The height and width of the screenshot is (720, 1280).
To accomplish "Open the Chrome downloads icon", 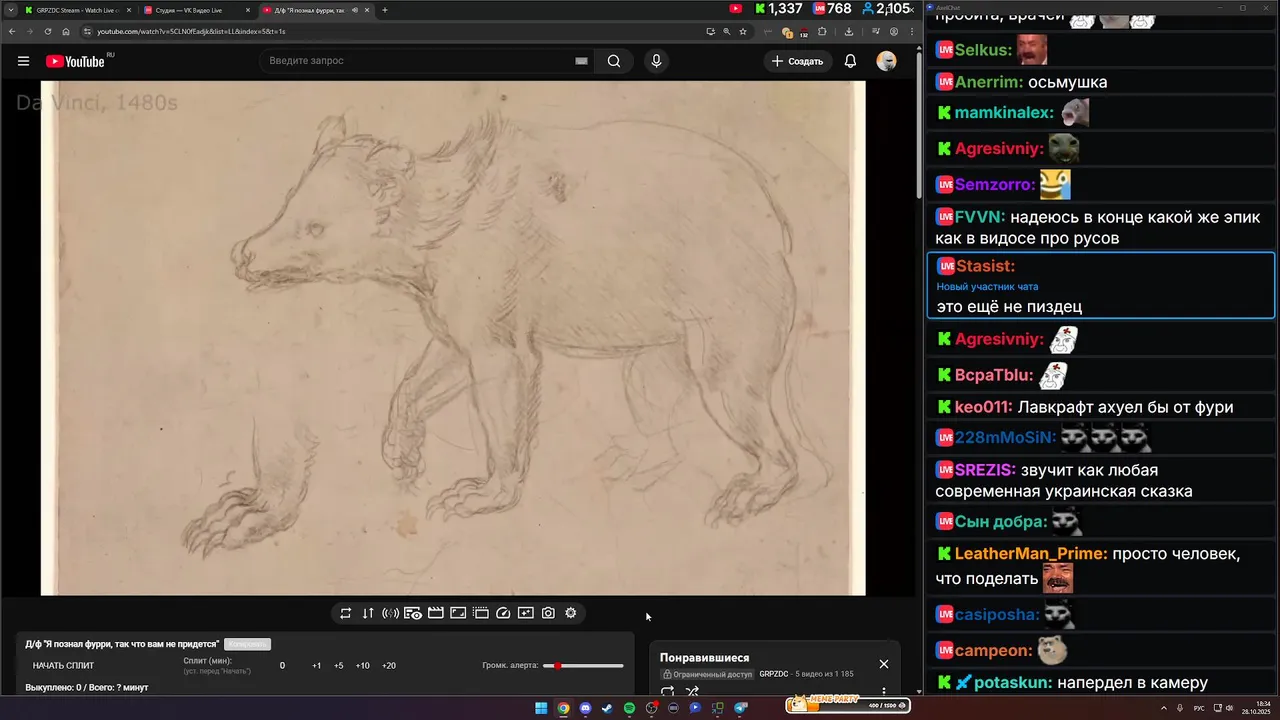I will [x=848, y=31].
